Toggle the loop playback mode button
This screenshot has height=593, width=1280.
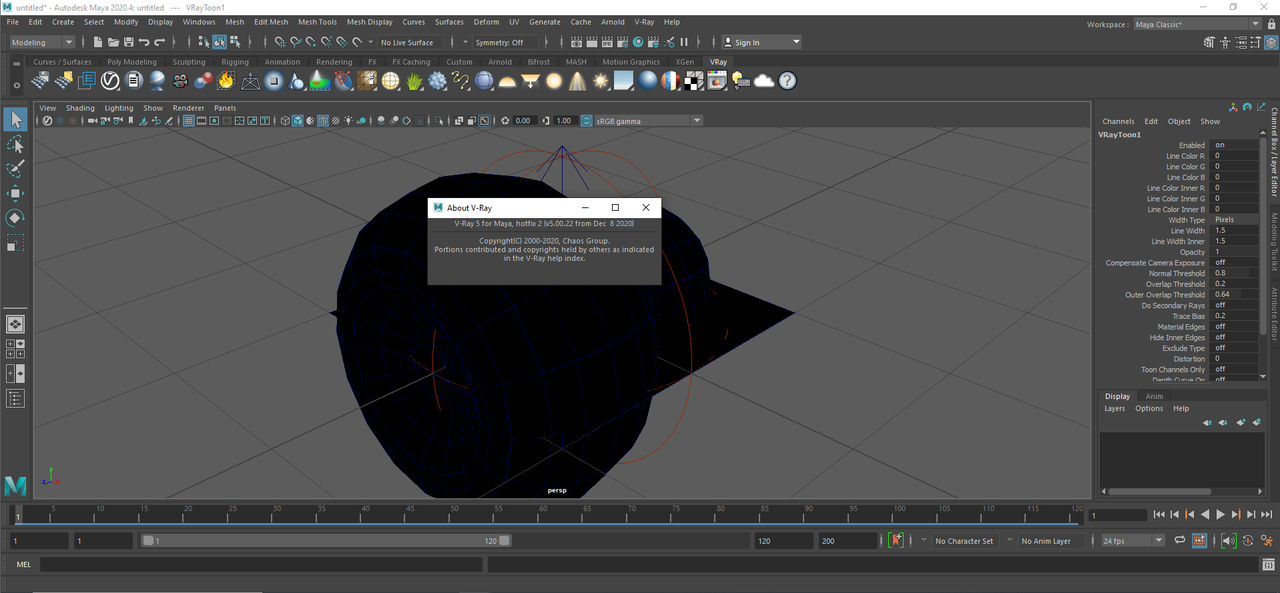[x=1180, y=541]
